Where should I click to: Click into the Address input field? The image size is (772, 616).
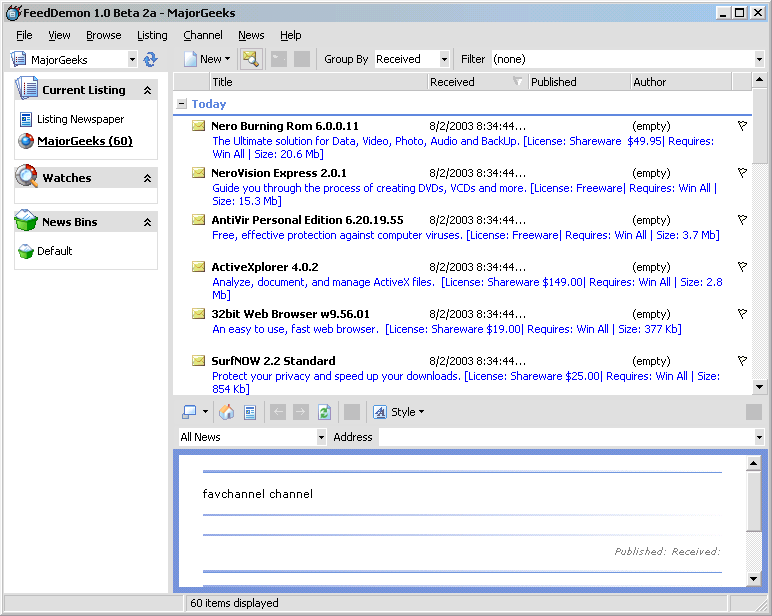566,437
